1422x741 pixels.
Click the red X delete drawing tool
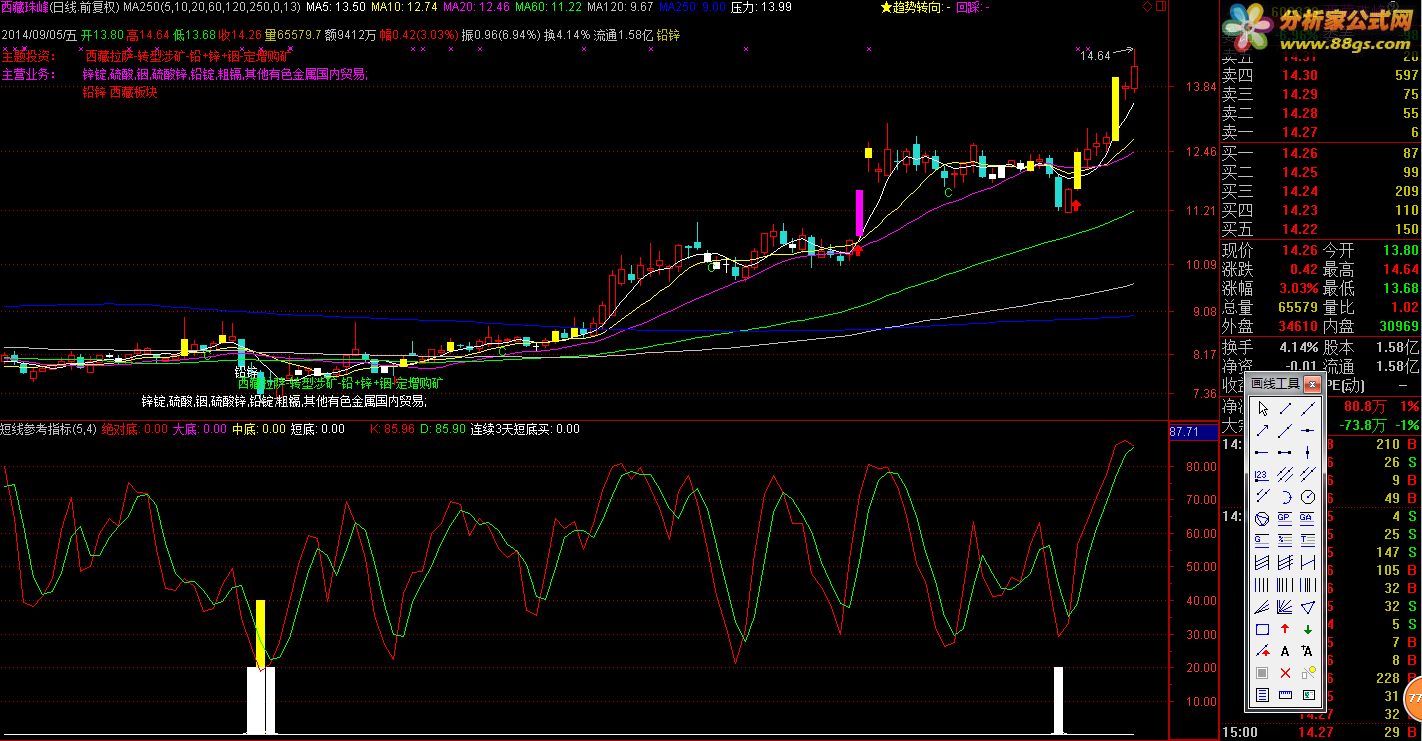1285,673
